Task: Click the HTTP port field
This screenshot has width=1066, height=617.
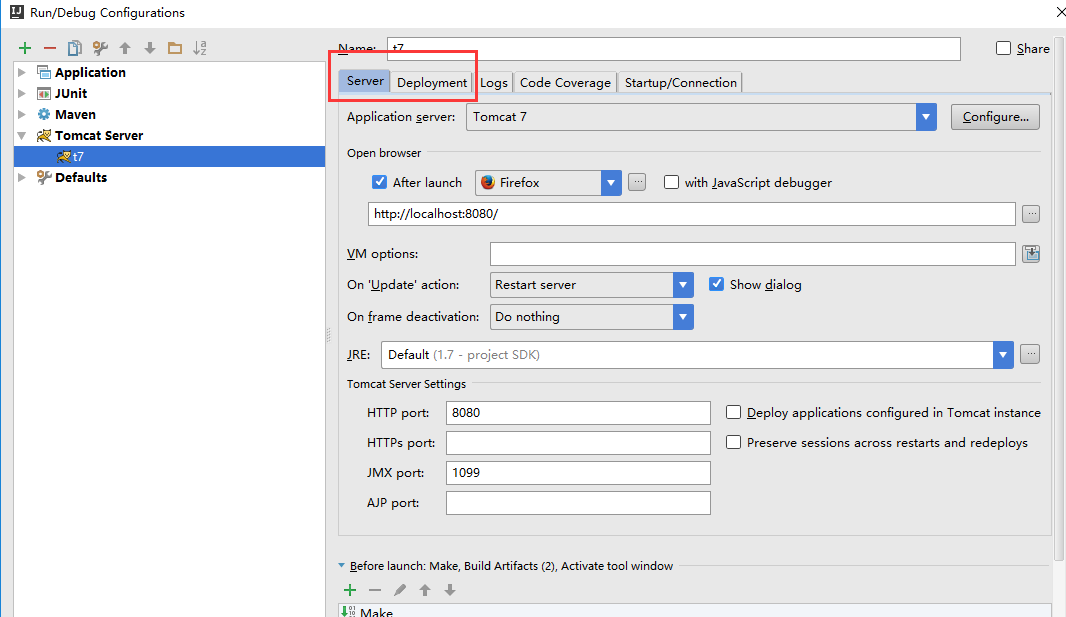Action: coord(579,412)
